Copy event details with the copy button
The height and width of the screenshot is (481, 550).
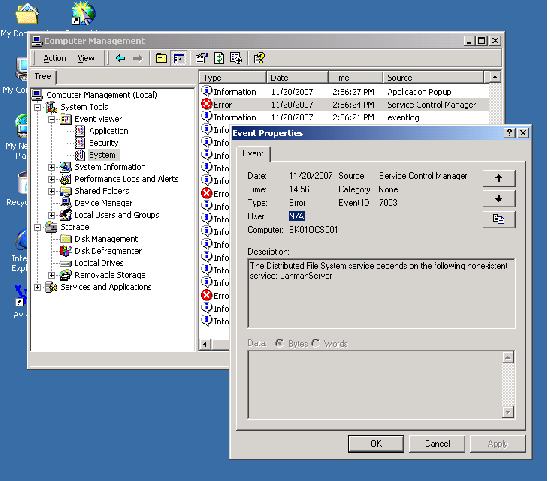499,219
